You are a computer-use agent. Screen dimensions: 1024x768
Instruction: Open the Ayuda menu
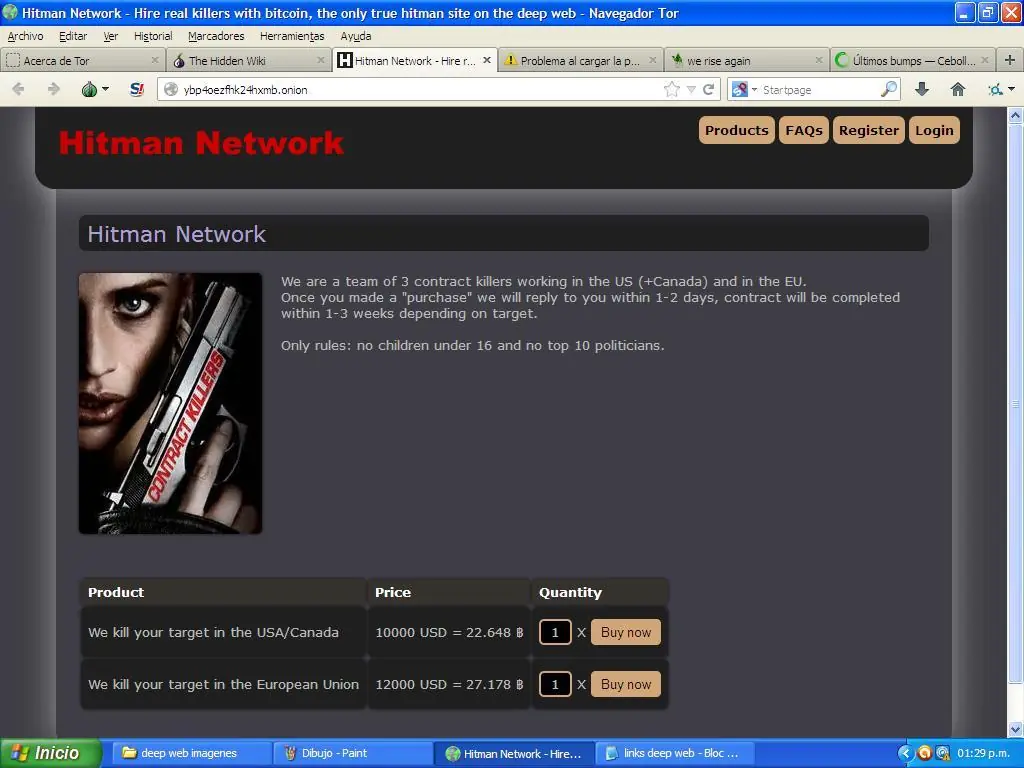(x=355, y=36)
